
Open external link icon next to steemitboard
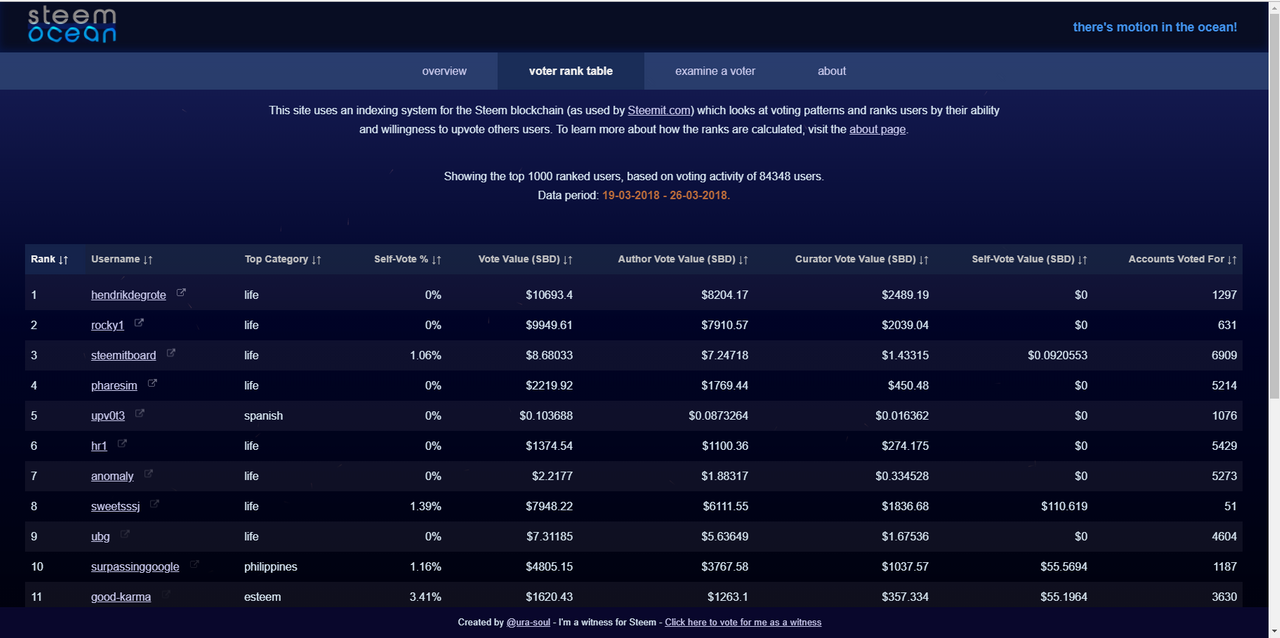(x=171, y=353)
